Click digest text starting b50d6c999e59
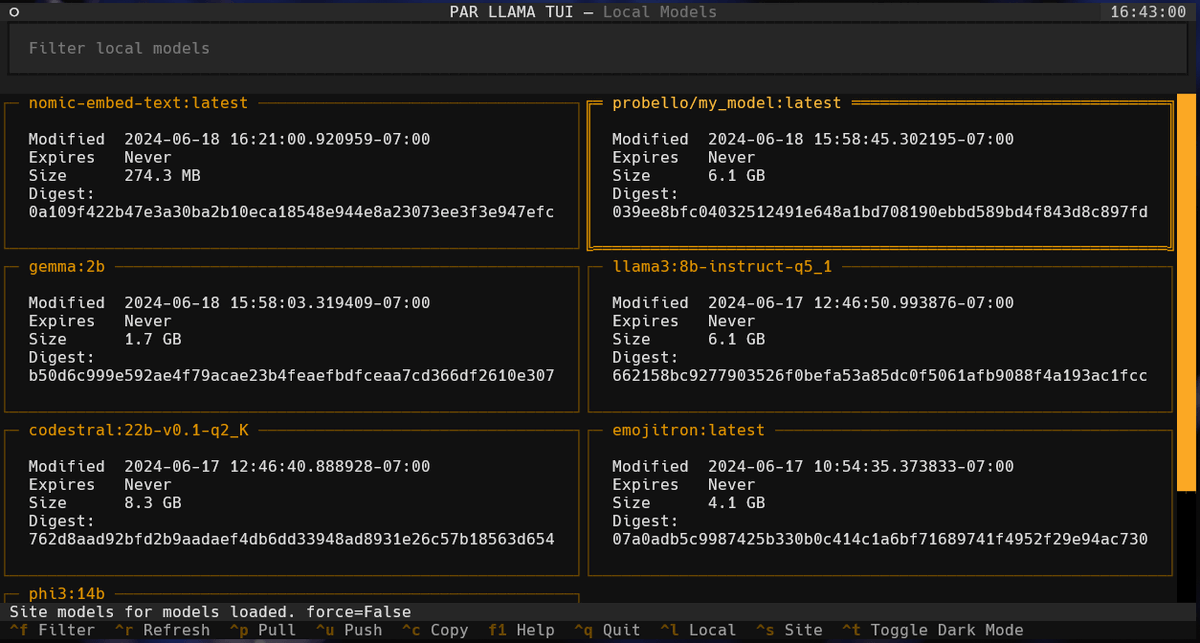This screenshot has width=1200, height=643. click(x=291, y=376)
